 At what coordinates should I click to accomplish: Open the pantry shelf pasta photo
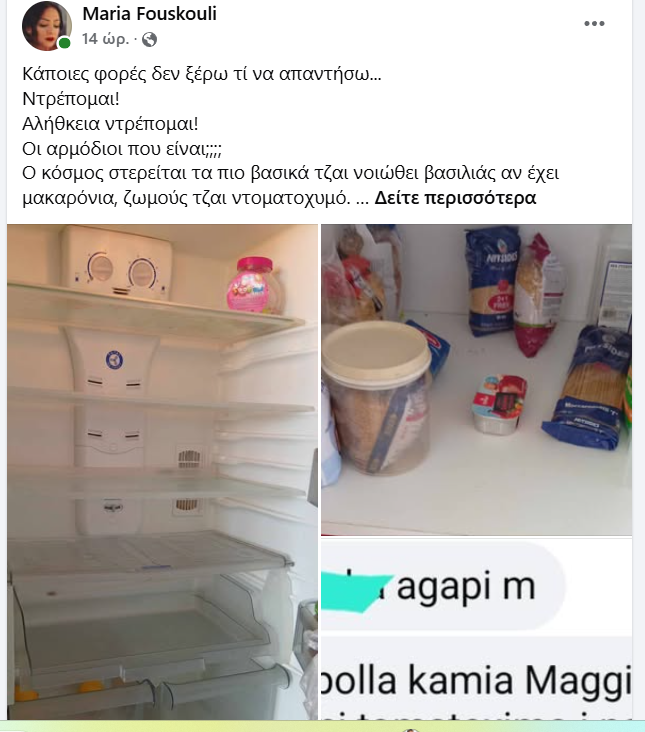(477, 380)
